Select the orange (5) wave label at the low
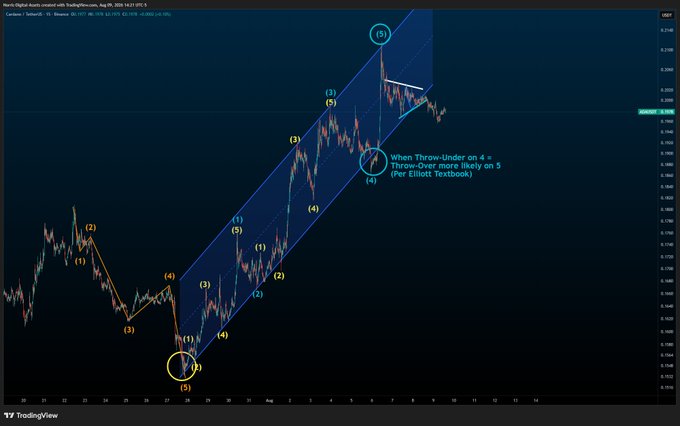Viewport: 680px width, 426px height. coord(185,387)
